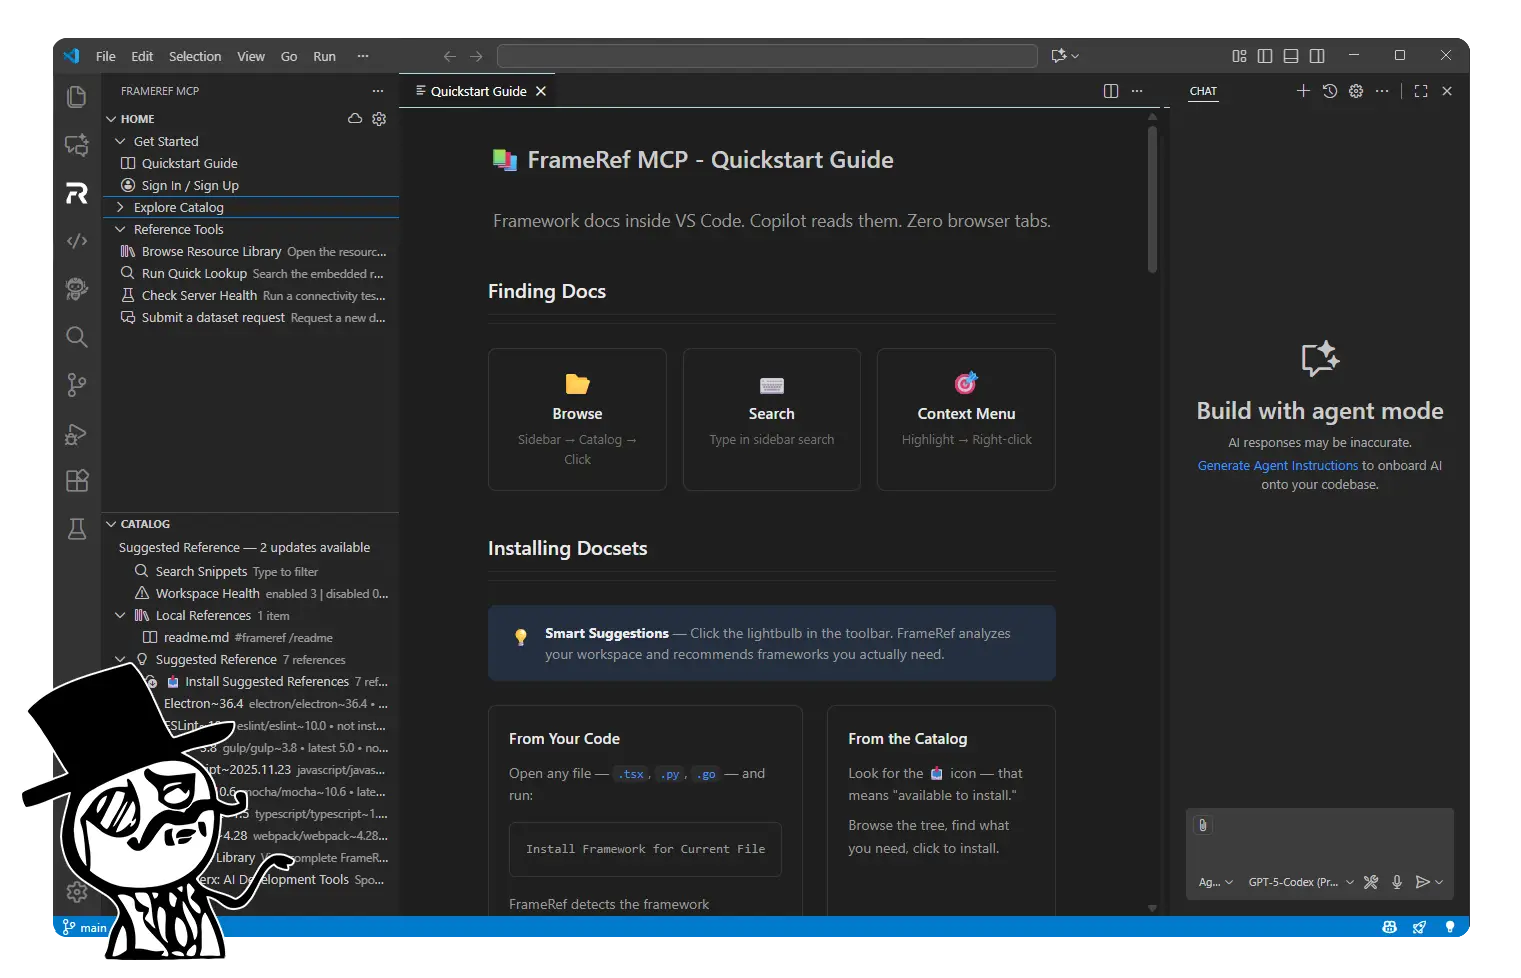Select the Run and Debug icon
Screen dimensions: 1521x978
tap(76, 434)
